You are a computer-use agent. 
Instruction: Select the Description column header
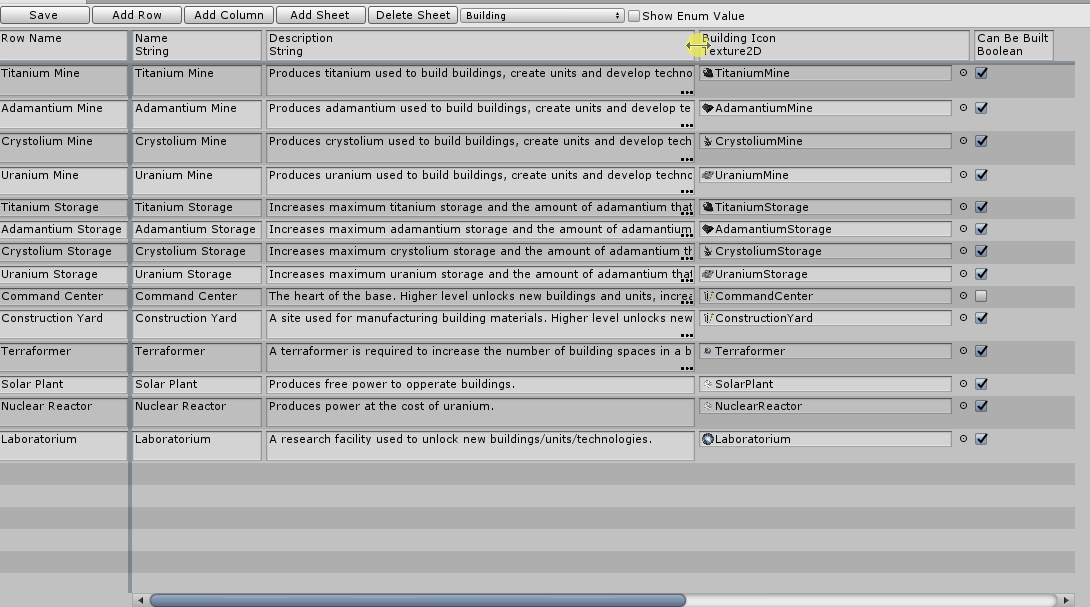pyautogui.click(x=480, y=44)
